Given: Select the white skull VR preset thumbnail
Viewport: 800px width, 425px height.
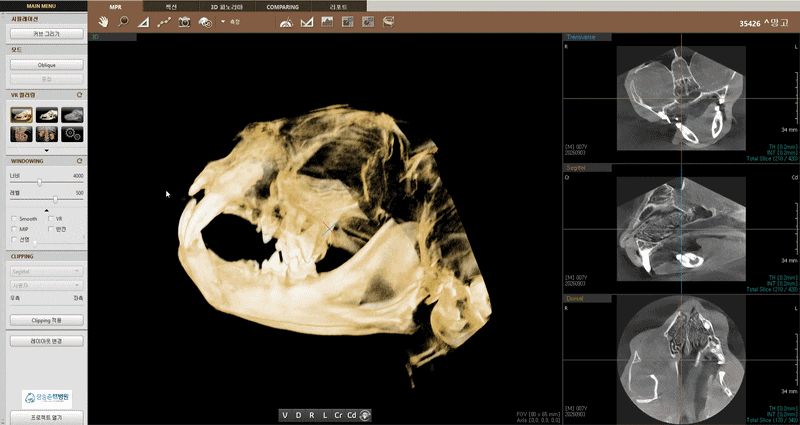Looking at the screenshot, I should [x=47, y=115].
